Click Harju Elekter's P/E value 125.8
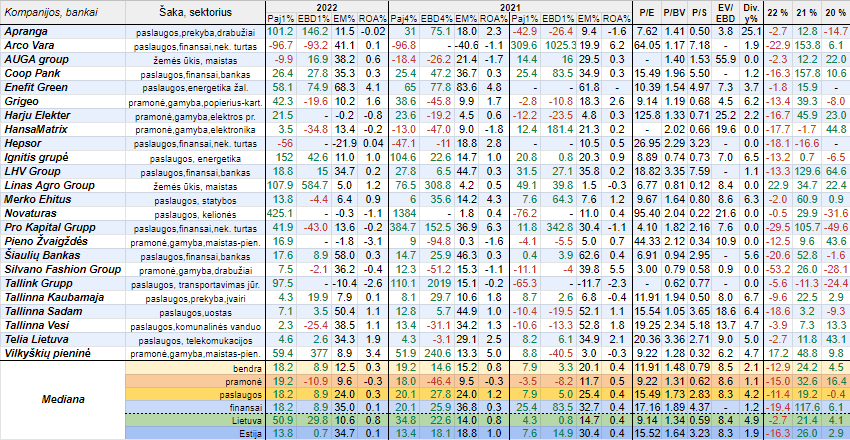 (x=649, y=116)
